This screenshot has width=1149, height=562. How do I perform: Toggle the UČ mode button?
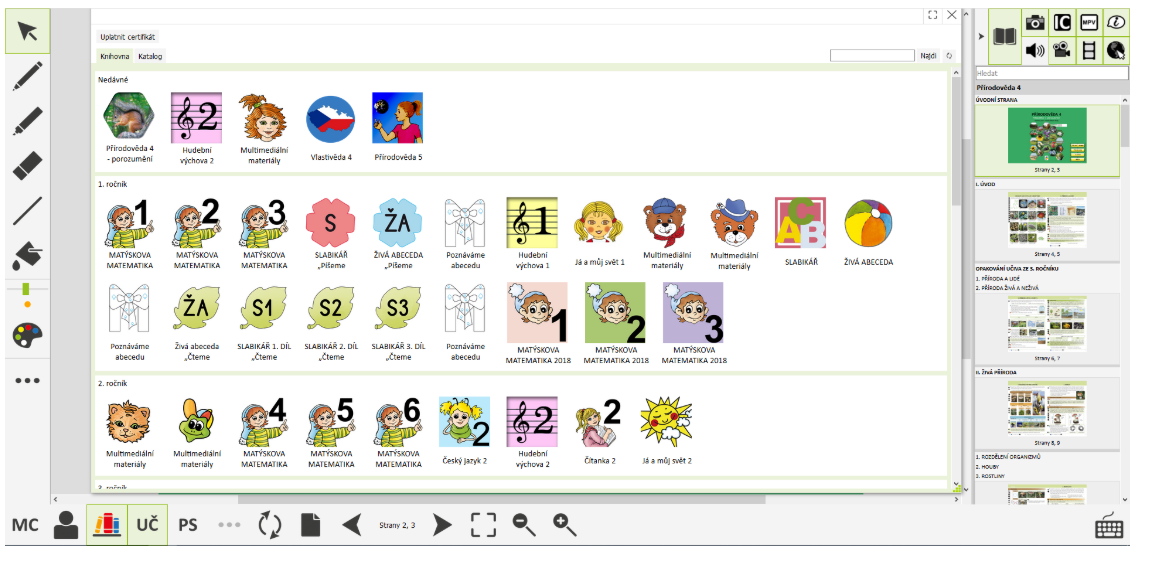(x=147, y=525)
